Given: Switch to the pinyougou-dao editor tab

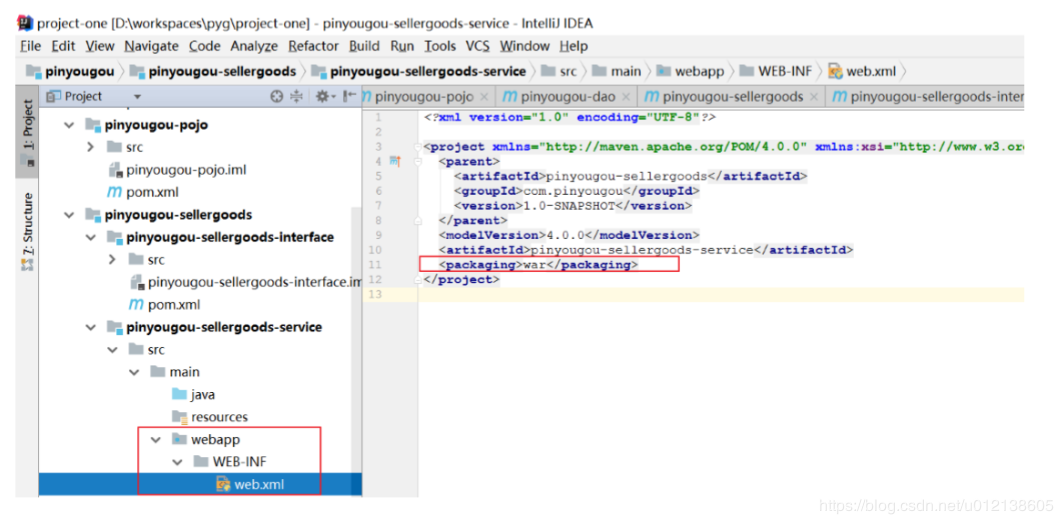Looking at the screenshot, I should (x=567, y=97).
